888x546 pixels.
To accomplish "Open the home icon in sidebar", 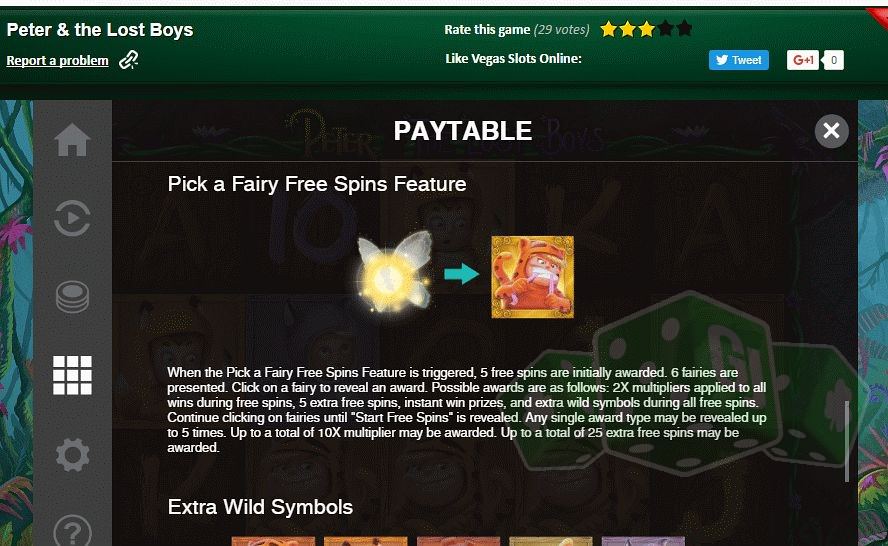I will pos(72,139).
